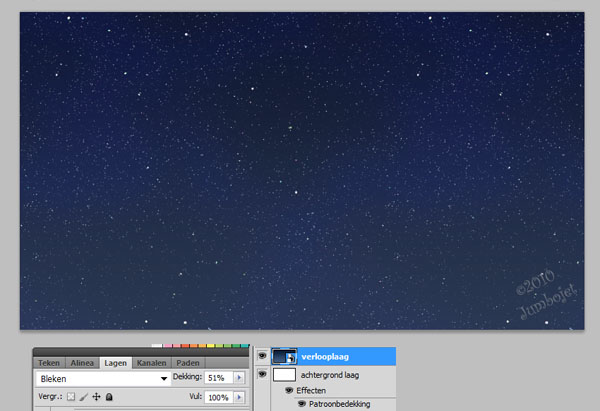The height and width of the screenshot is (411, 600).
Task: Hide the achtergrond laag layer
Action: [x=262, y=373]
